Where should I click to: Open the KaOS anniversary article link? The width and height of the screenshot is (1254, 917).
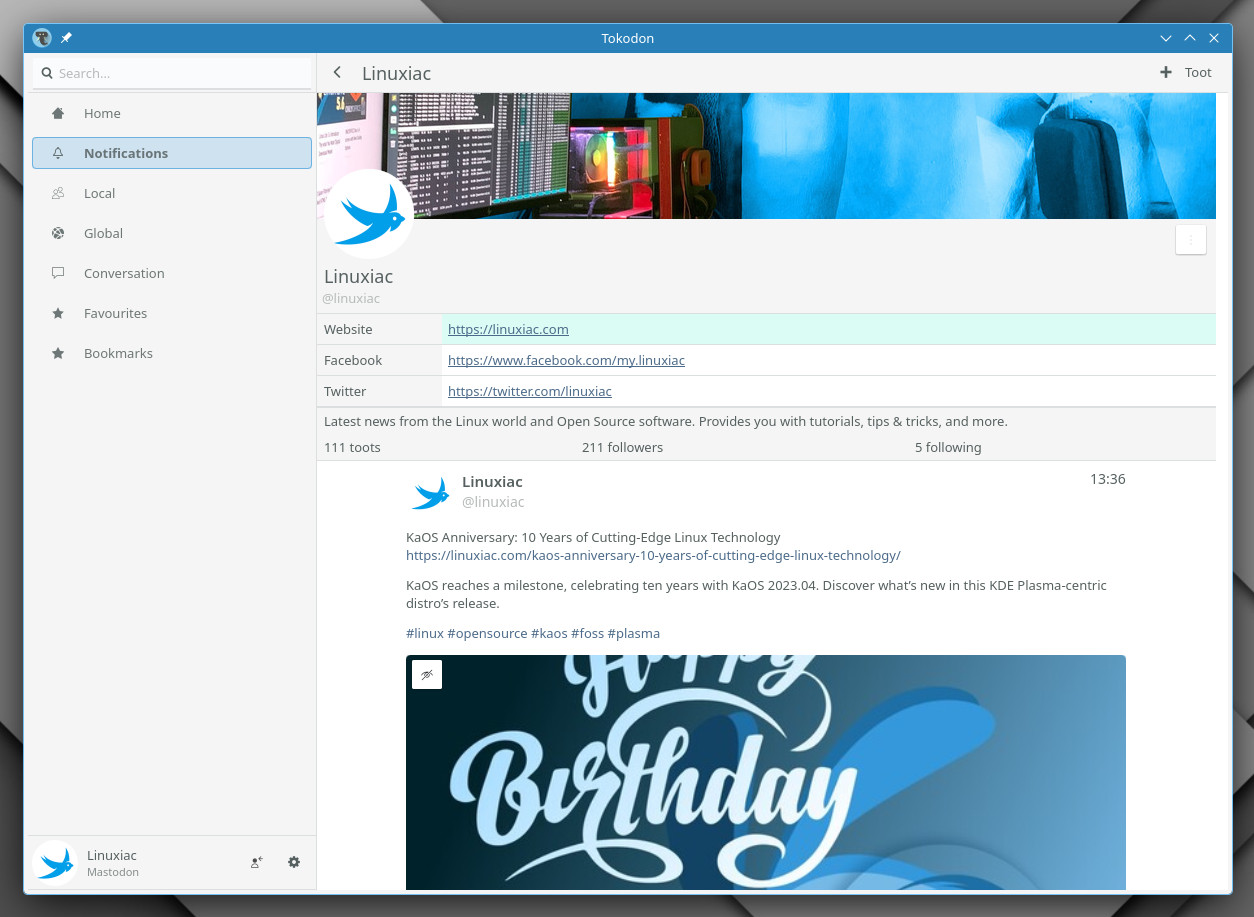pyautogui.click(x=653, y=555)
